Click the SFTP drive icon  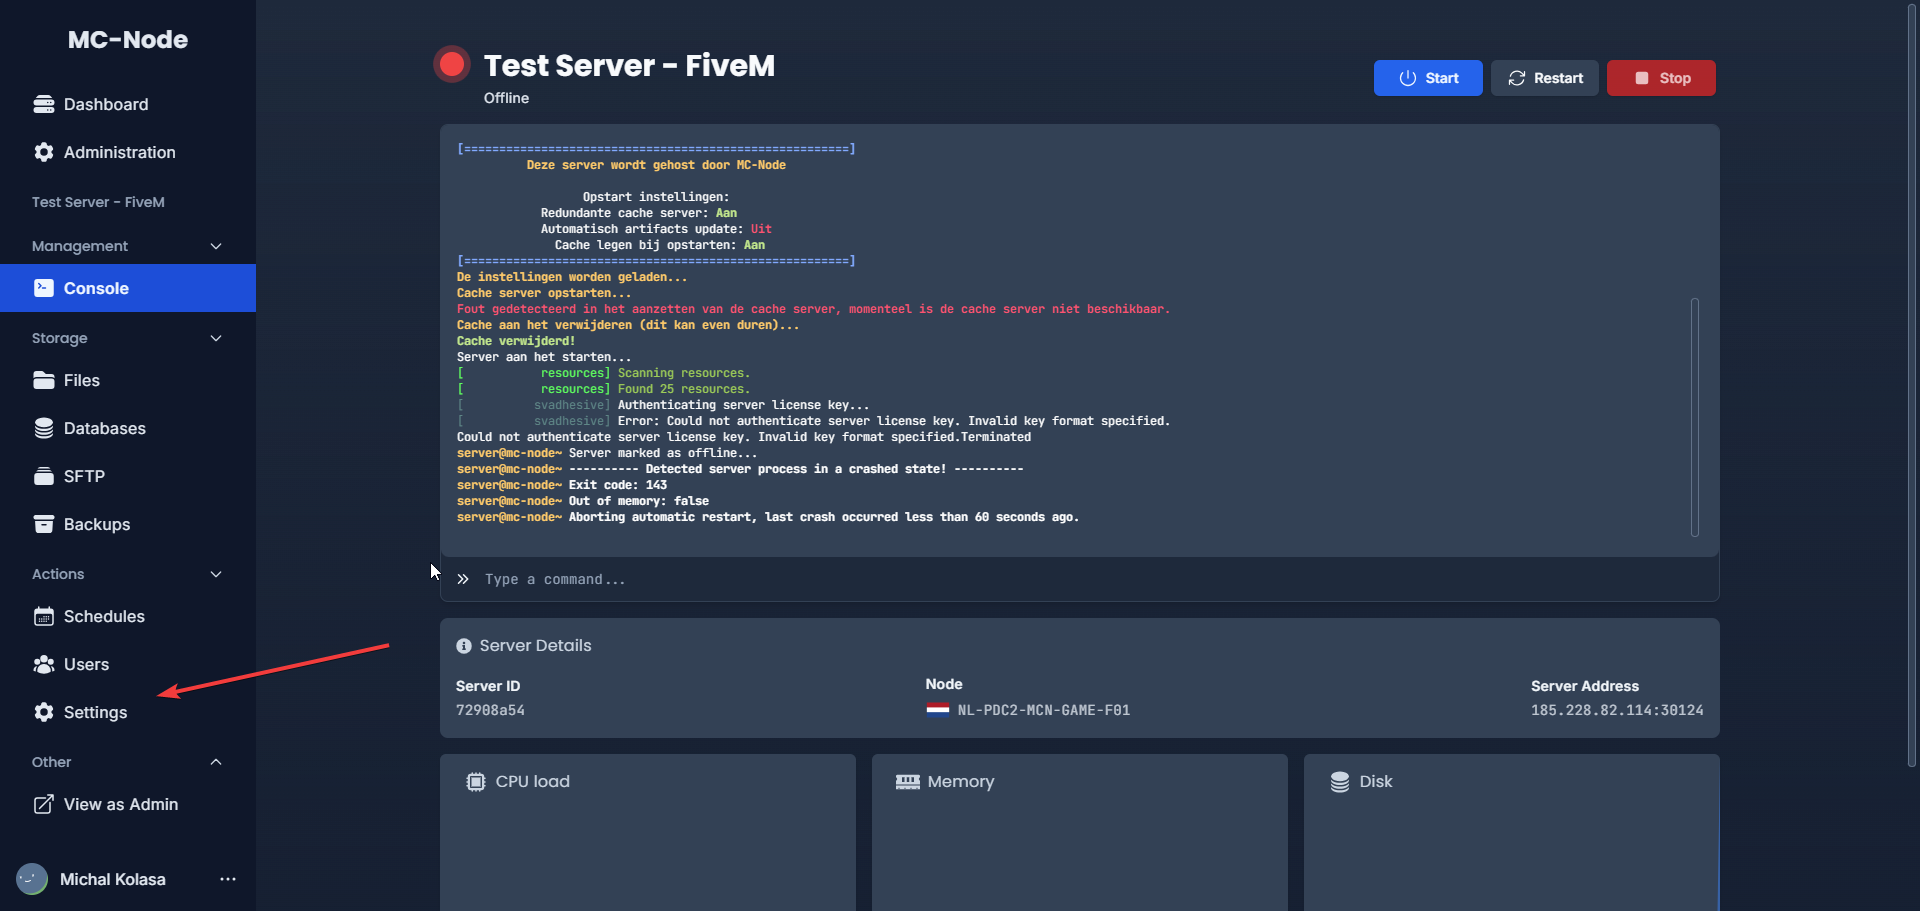(44, 476)
